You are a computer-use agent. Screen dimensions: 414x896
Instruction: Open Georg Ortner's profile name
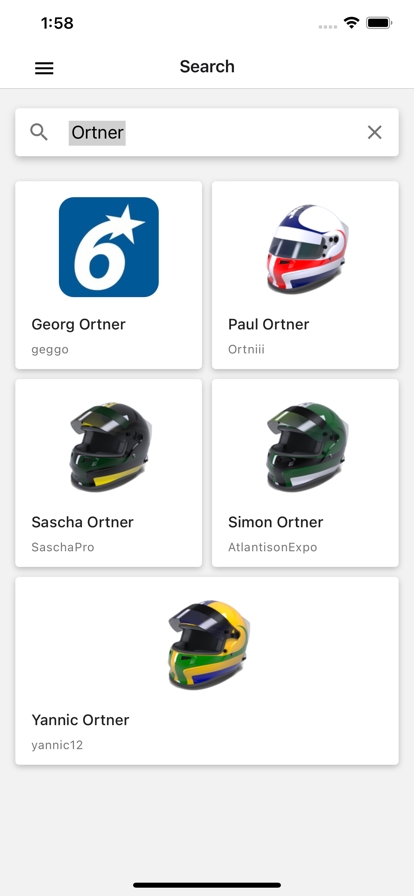click(x=78, y=325)
